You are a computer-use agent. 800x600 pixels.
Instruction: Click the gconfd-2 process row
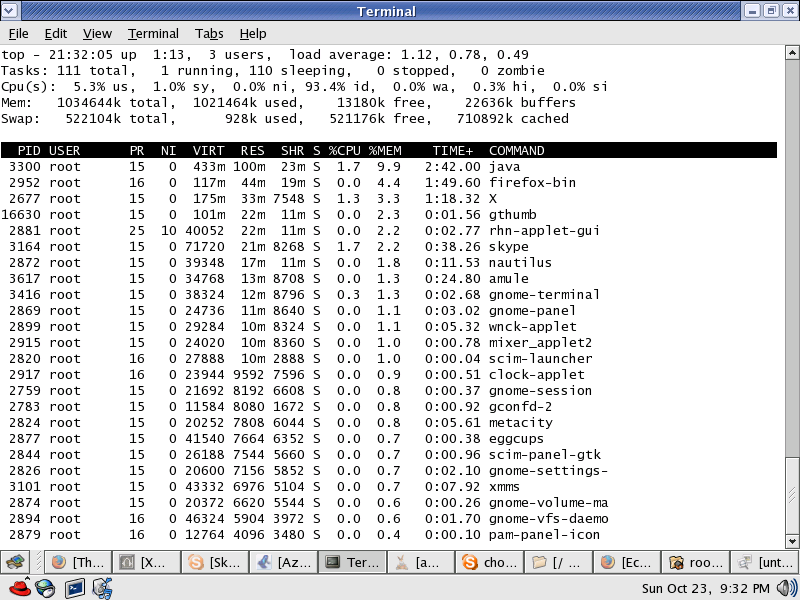point(389,407)
